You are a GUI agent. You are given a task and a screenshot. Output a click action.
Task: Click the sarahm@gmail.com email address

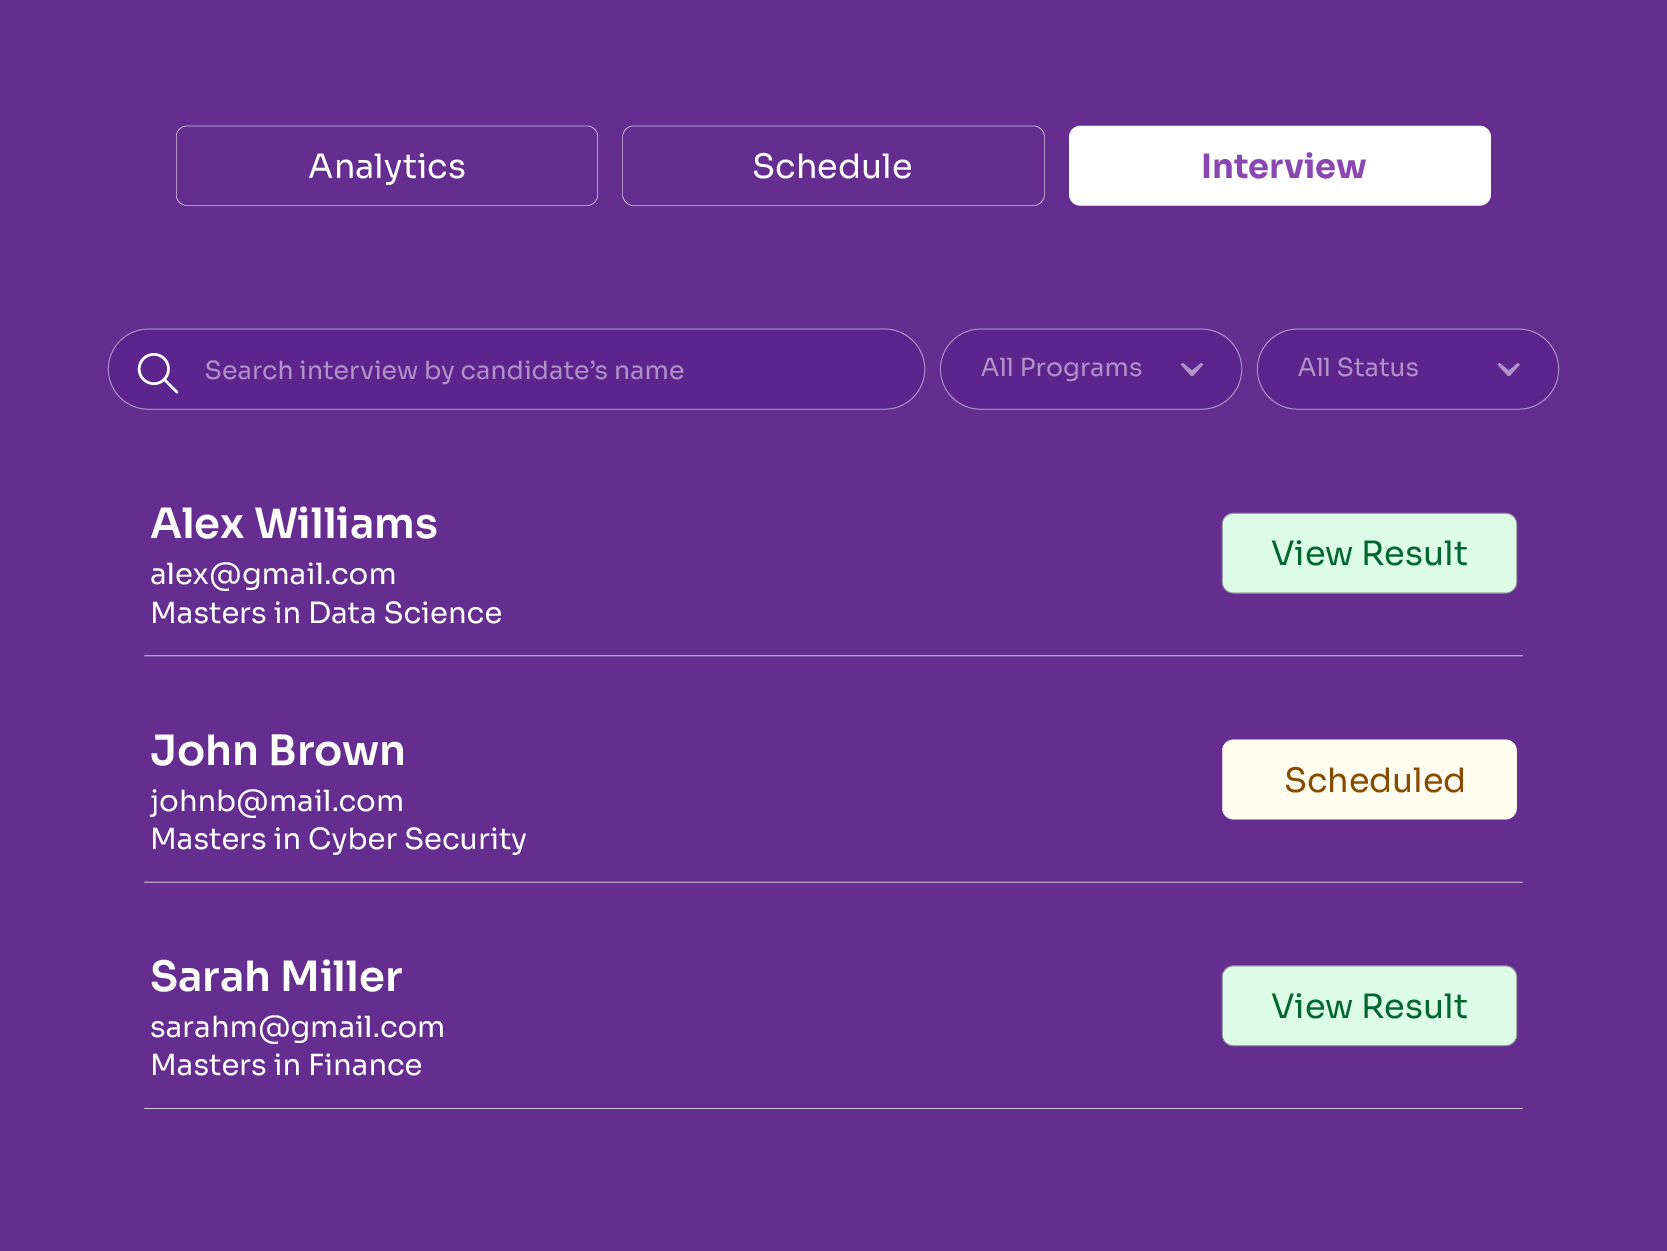[x=297, y=1027]
